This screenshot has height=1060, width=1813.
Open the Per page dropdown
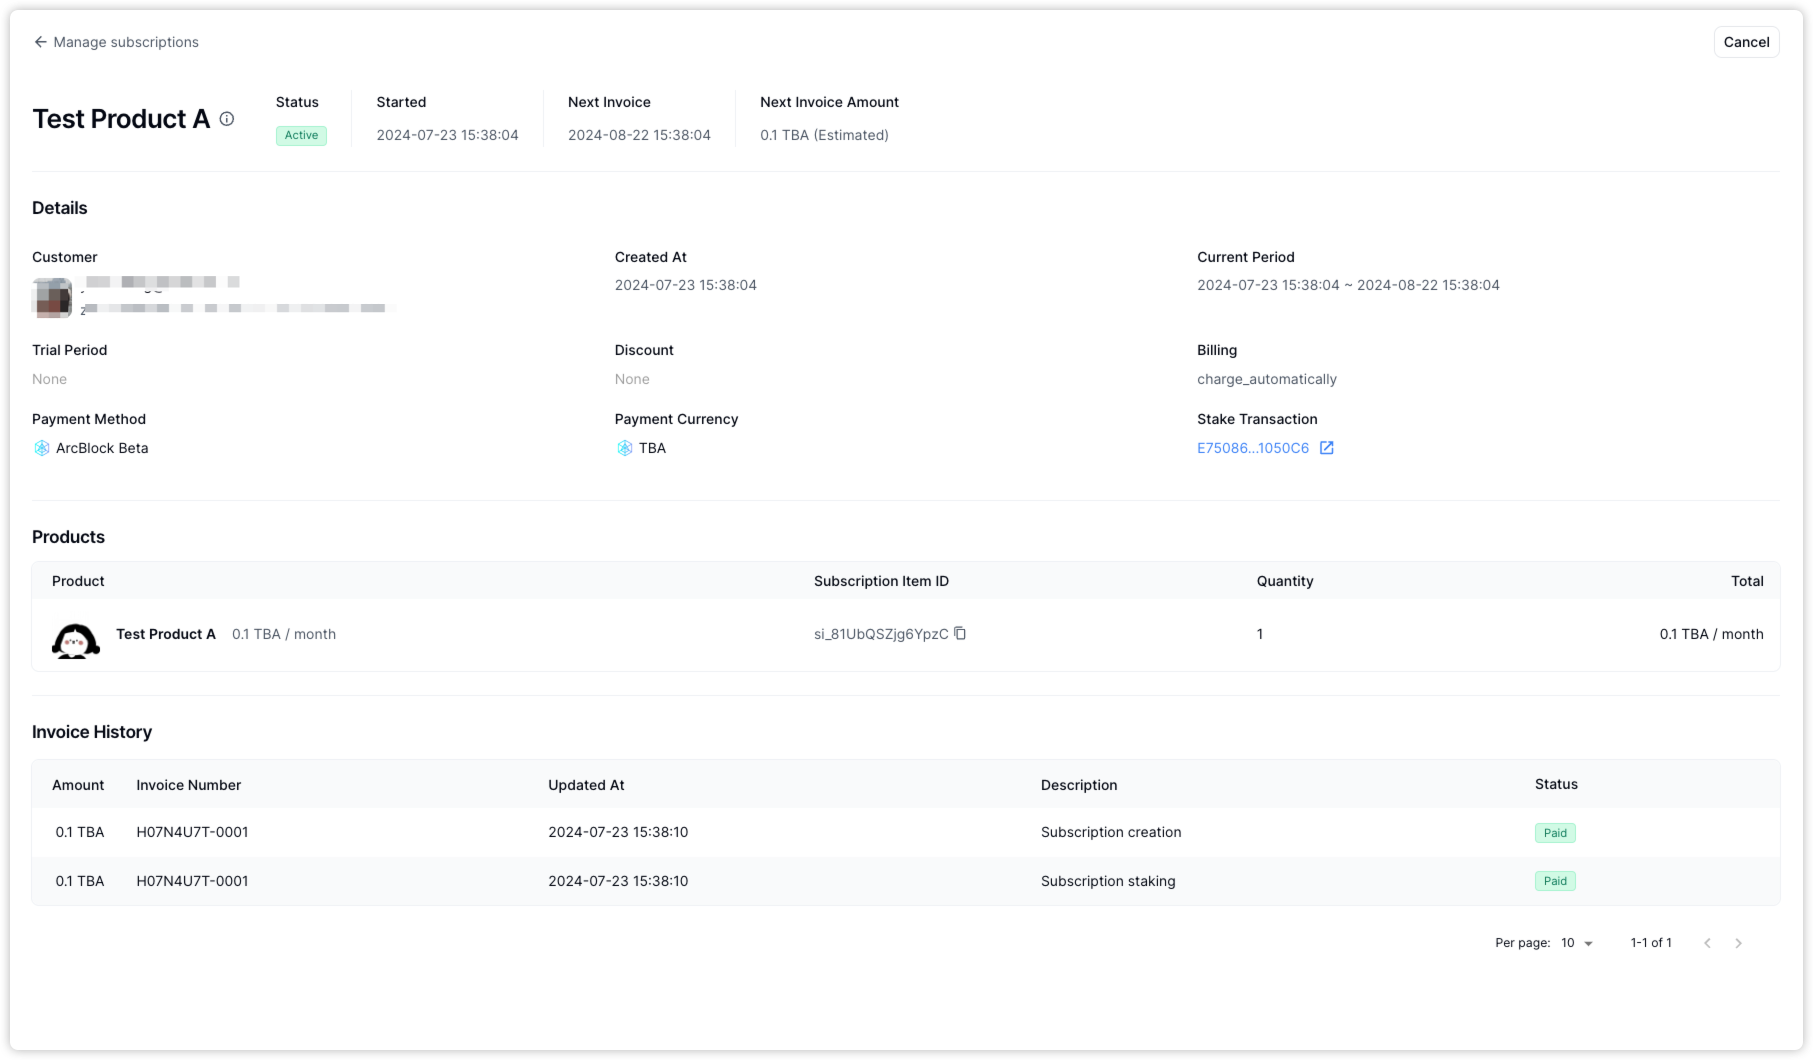[x=1577, y=943]
